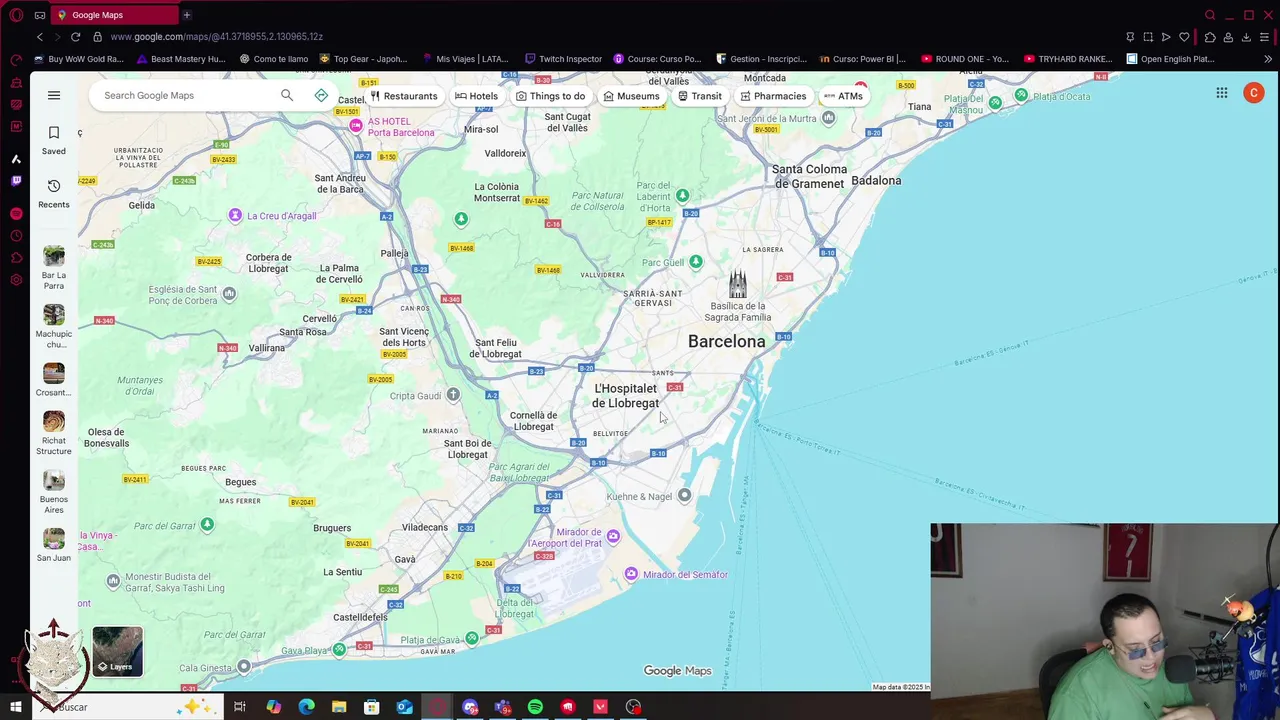Viewport: 1280px width, 720px height.
Task: Open Microsoft Store from the taskbar
Action: coord(371,707)
